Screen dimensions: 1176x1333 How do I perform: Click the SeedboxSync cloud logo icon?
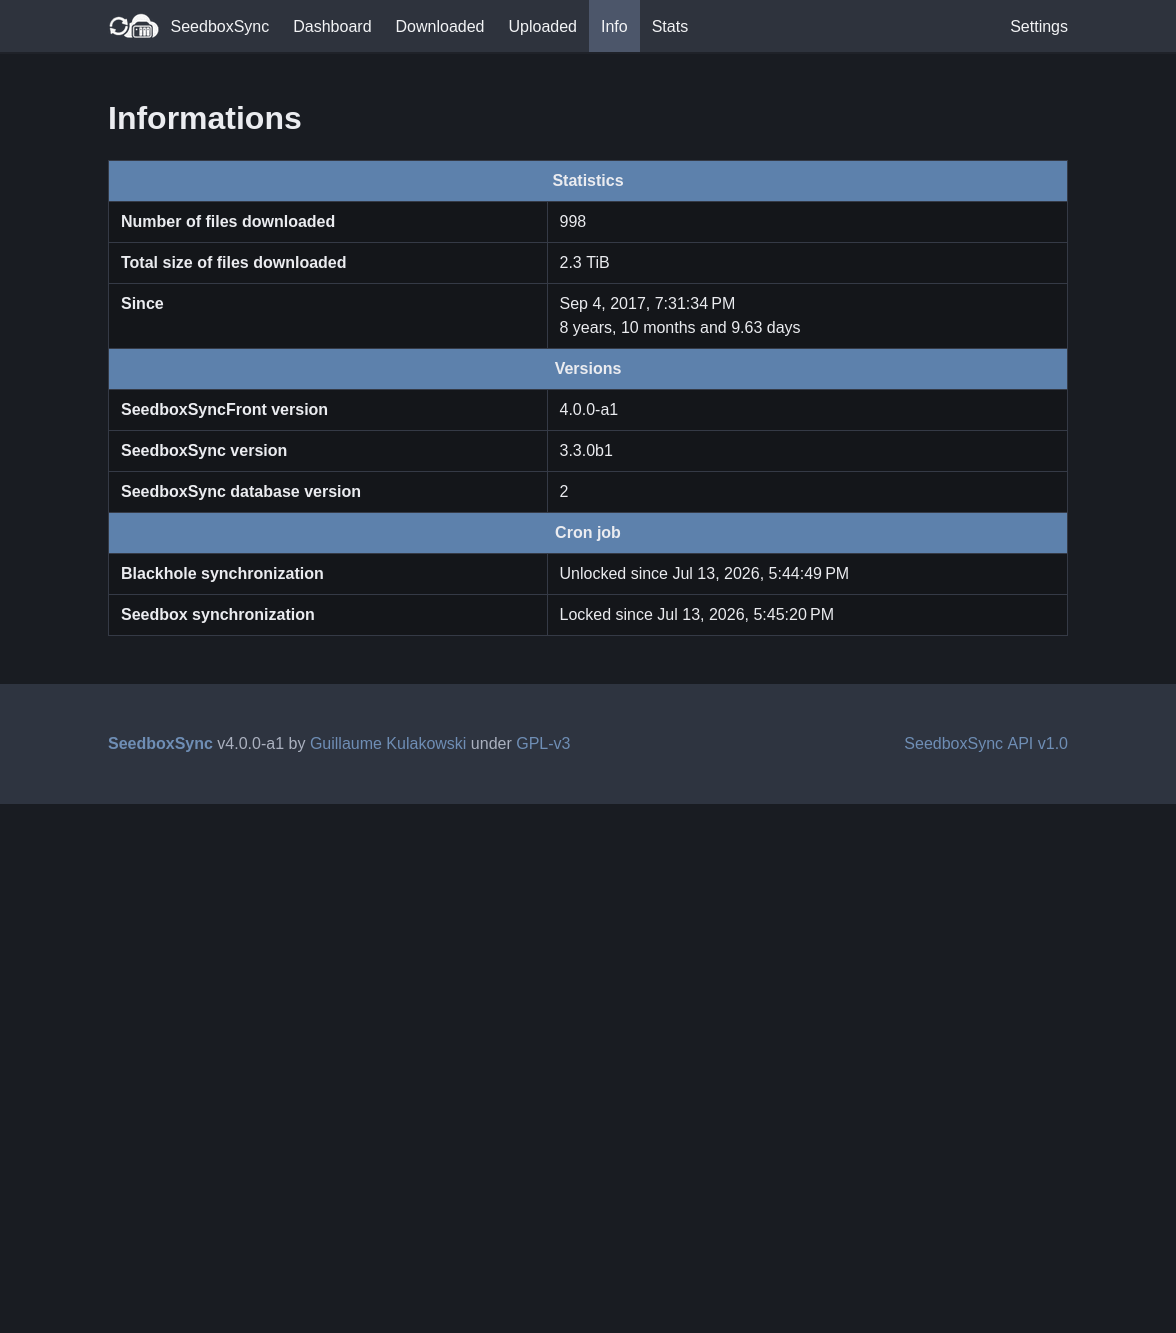tap(134, 26)
